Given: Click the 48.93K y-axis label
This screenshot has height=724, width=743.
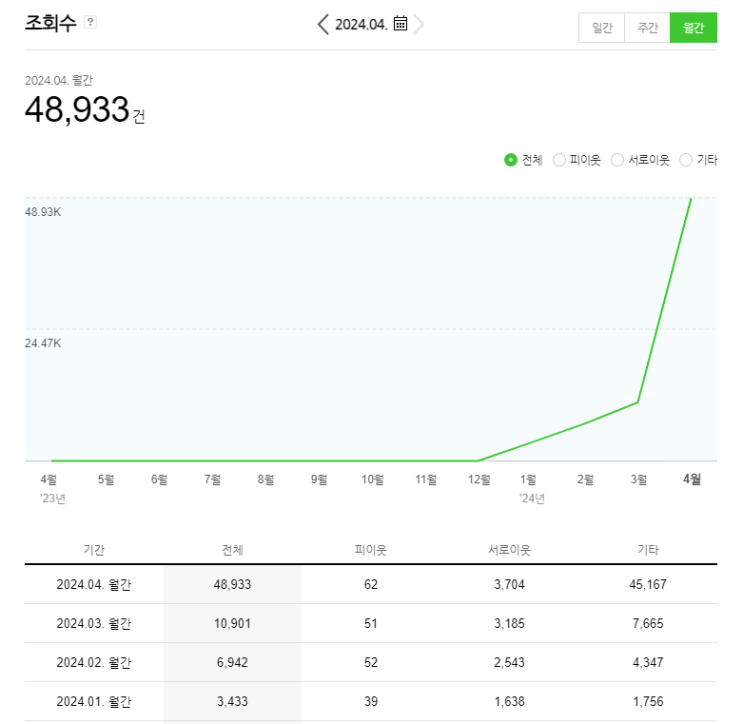Looking at the screenshot, I should coord(43,212).
